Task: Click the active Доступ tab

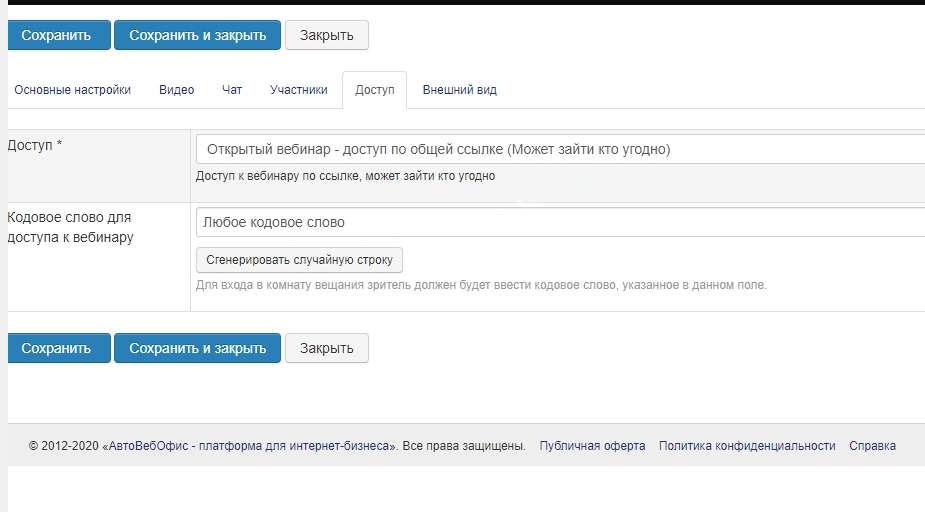Action: 375,90
